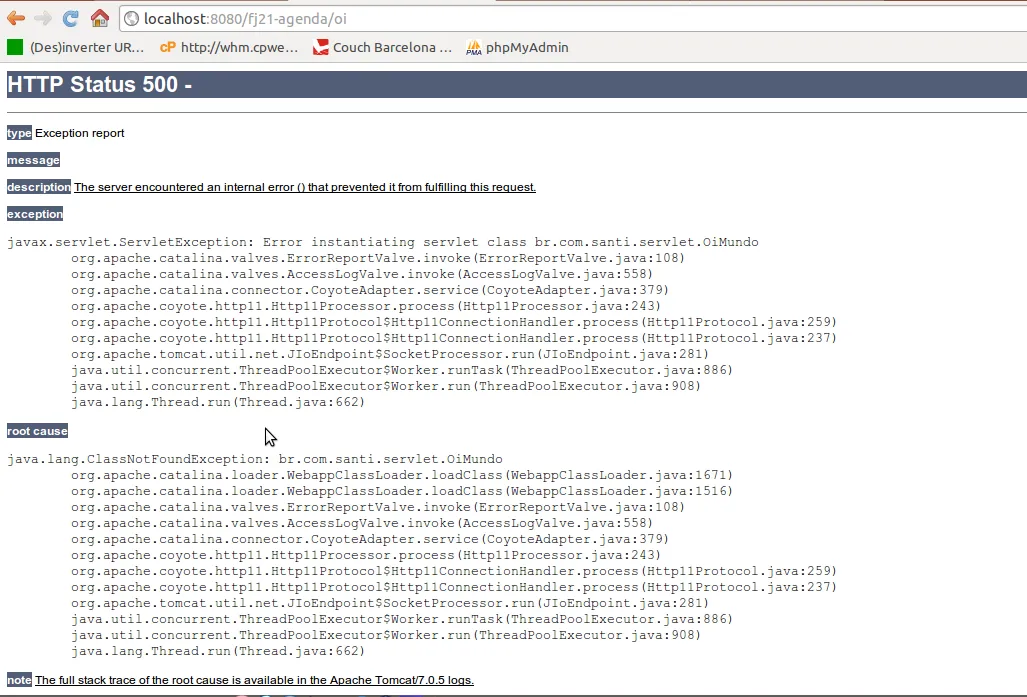Open the (Des)inverter URL bookmark
Viewport: 1027px width, 697px height.
[75, 47]
